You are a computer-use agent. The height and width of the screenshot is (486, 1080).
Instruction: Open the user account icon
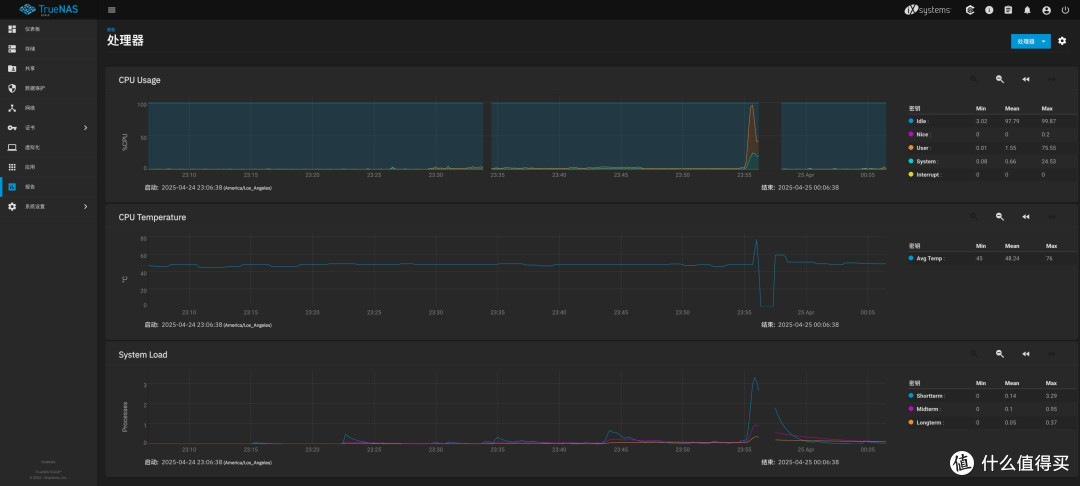1047,10
